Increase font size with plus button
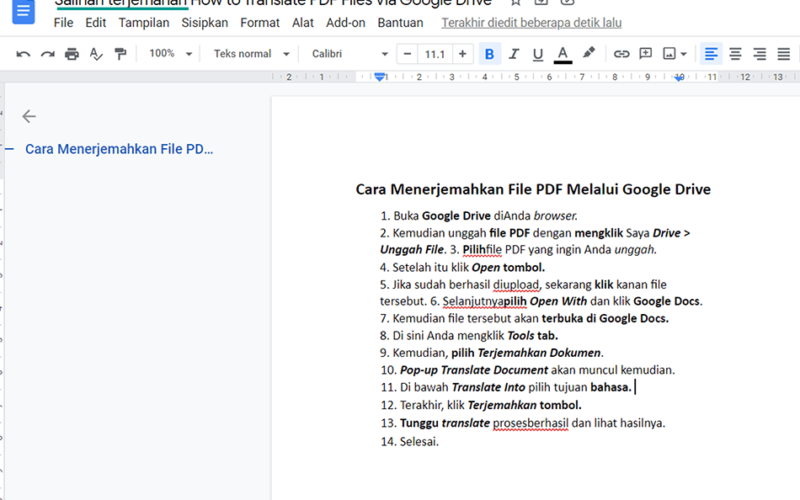Screen dimensions: 800x500 click(462, 54)
